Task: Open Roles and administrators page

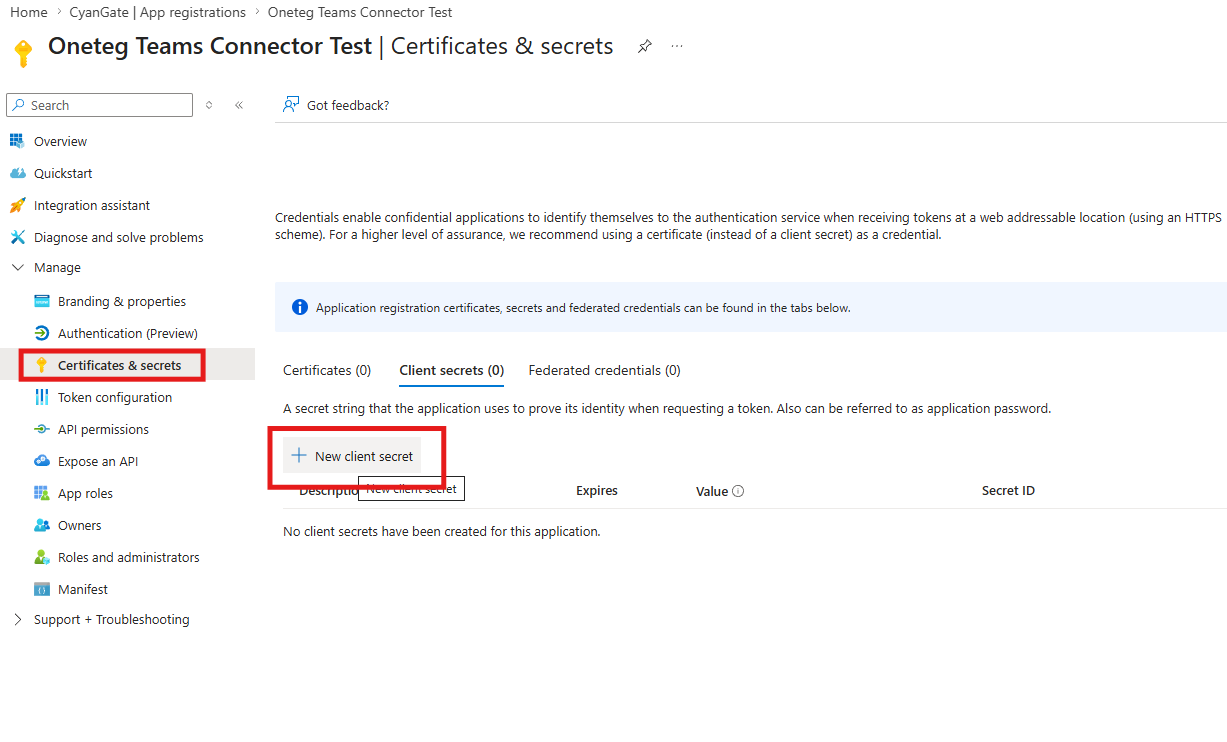Action: click(x=127, y=557)
